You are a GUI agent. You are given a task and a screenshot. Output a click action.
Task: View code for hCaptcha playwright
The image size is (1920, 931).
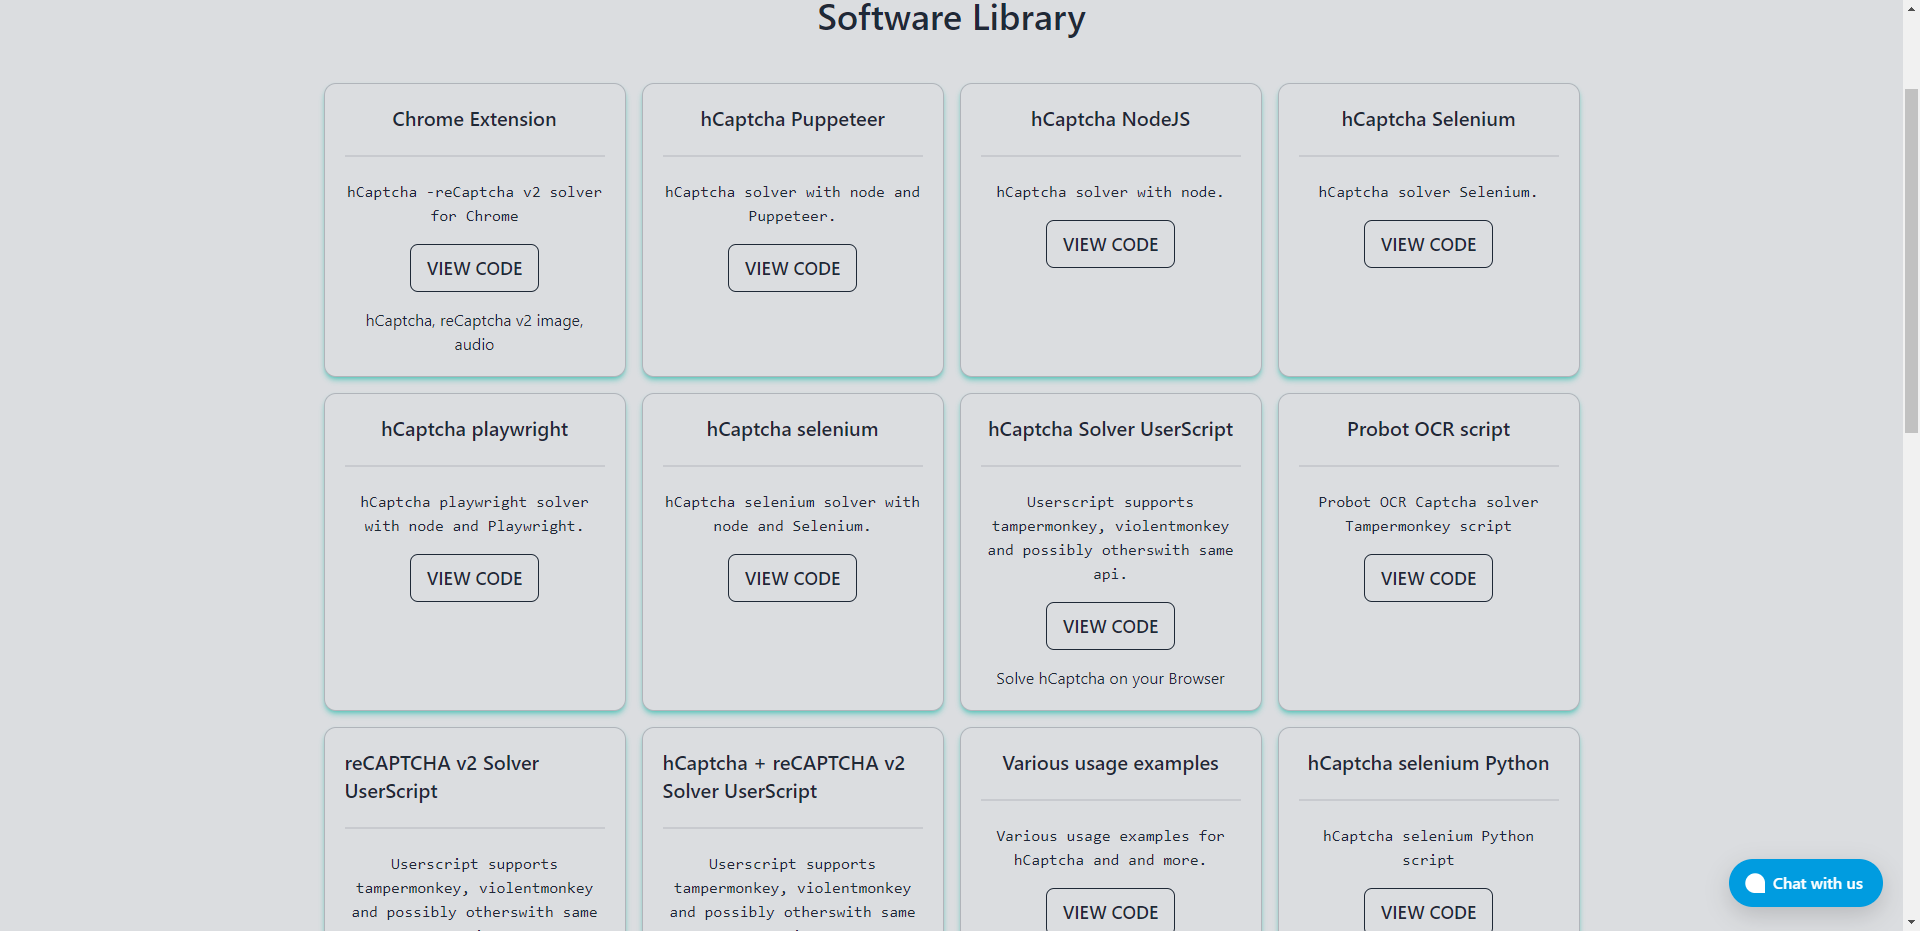[x=474, y=578]
